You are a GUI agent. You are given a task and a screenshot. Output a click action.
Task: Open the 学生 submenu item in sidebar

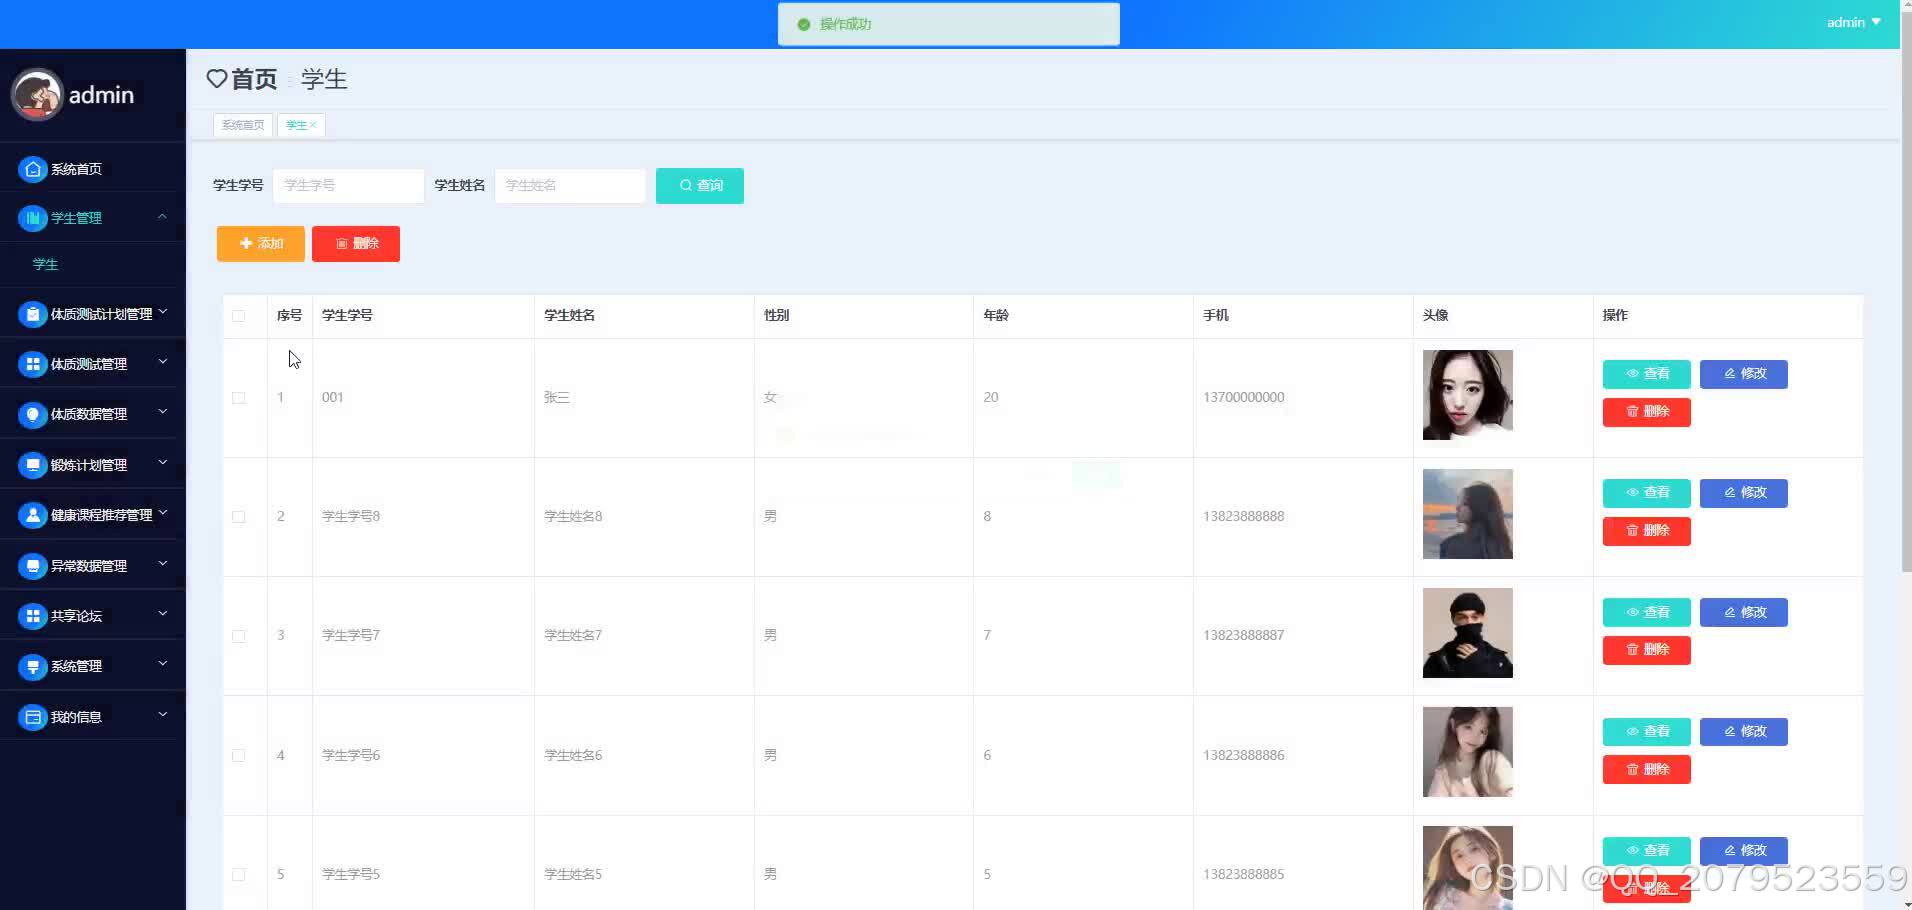tap(46, 265)
